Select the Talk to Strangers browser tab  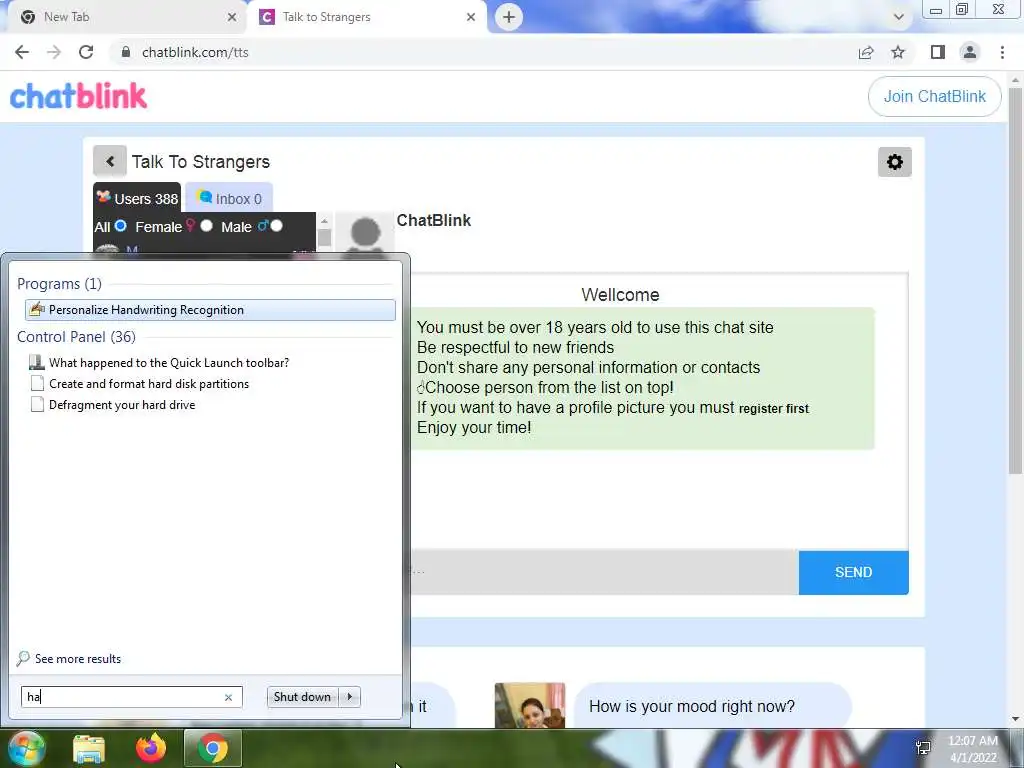pyautogui.click(x=366, y=17)
